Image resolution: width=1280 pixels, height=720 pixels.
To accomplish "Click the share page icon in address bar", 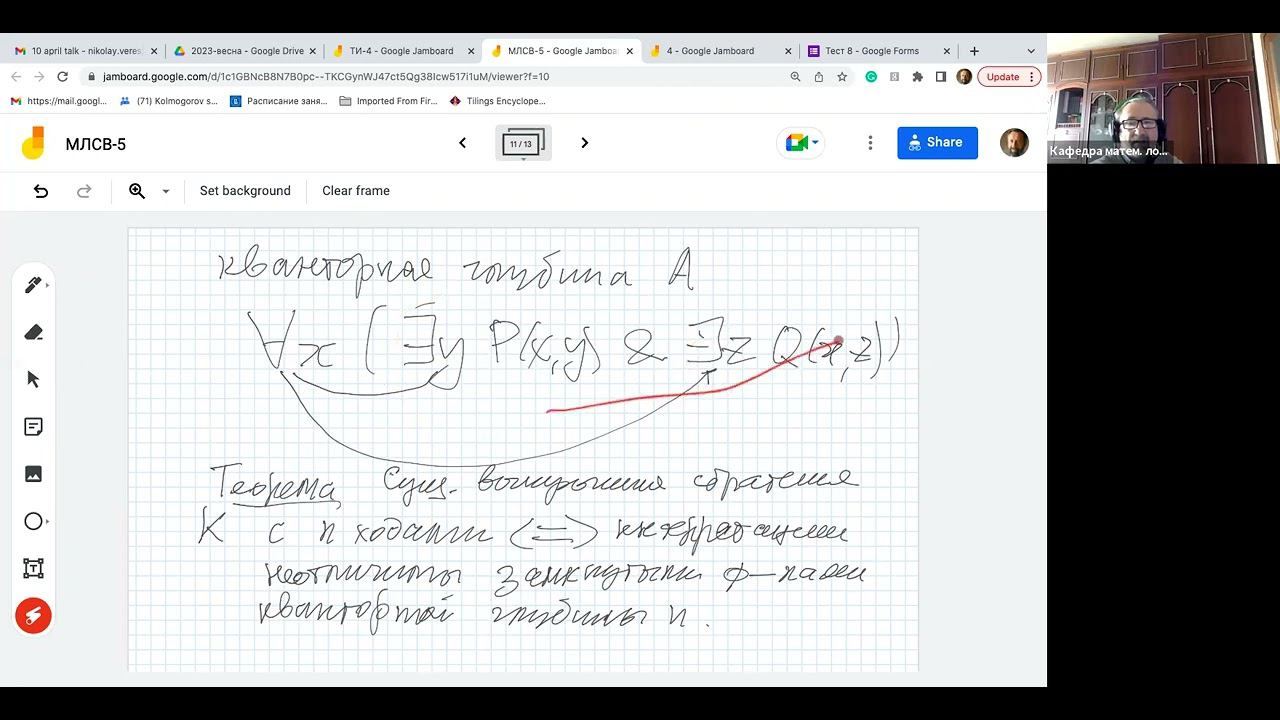I will [x=819, y=76].
